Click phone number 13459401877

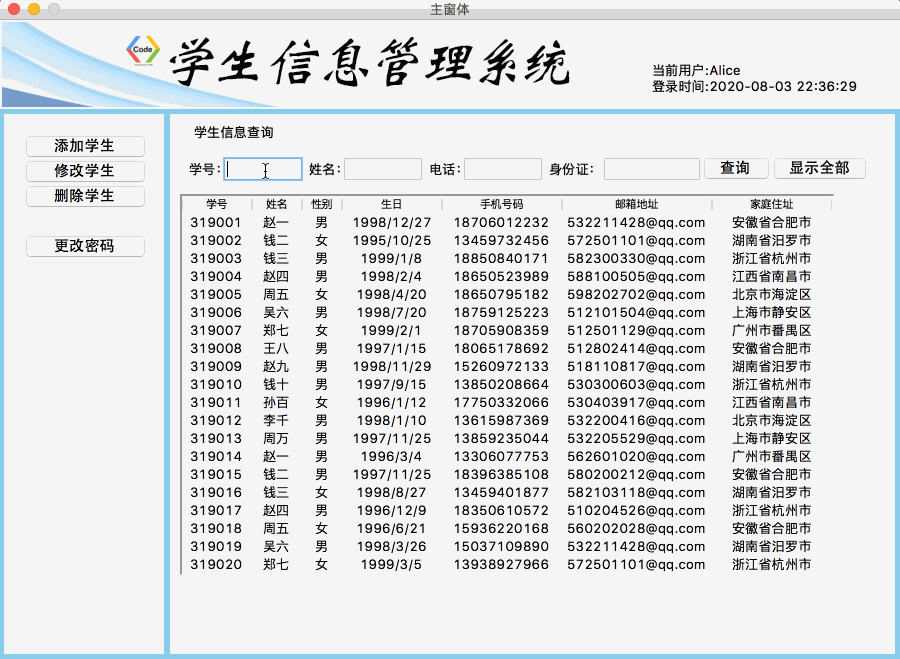pos(502,493)
